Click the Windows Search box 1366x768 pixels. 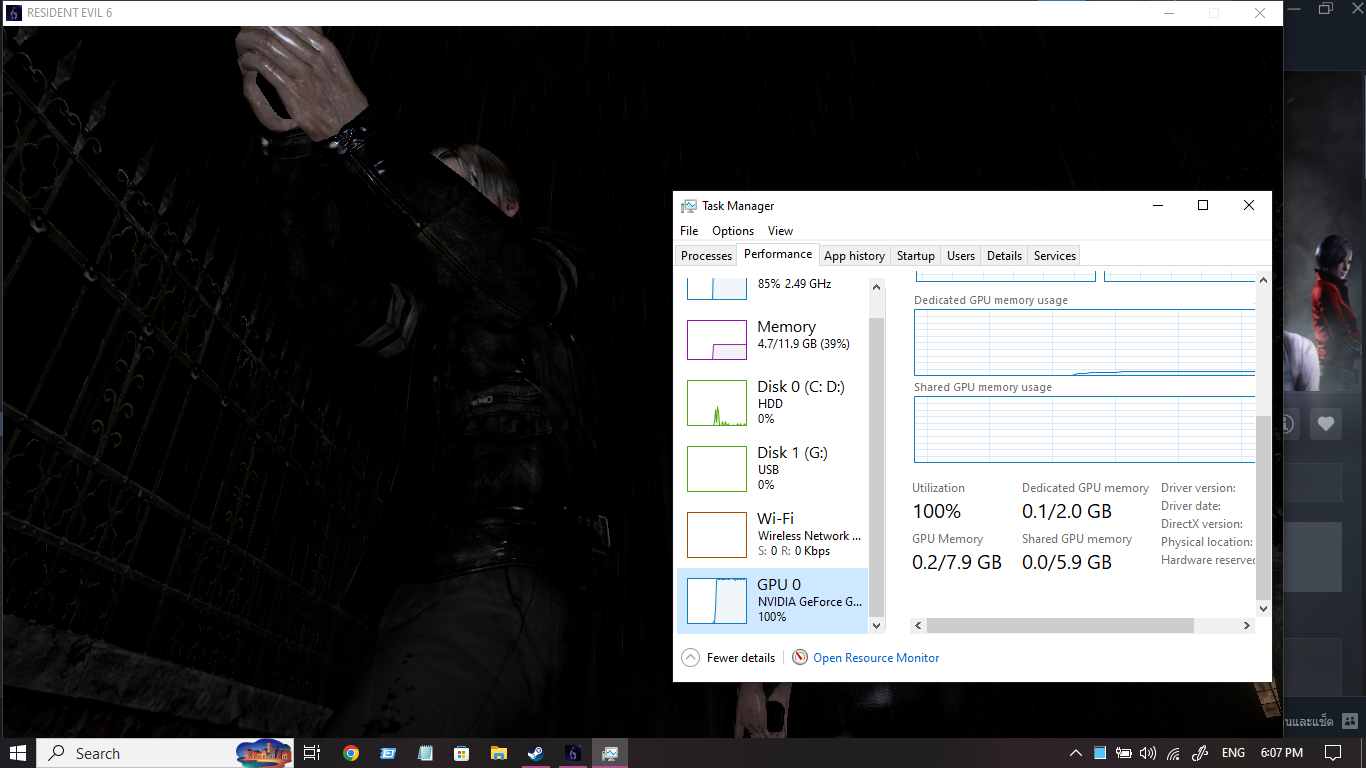(x=166, y=753)
